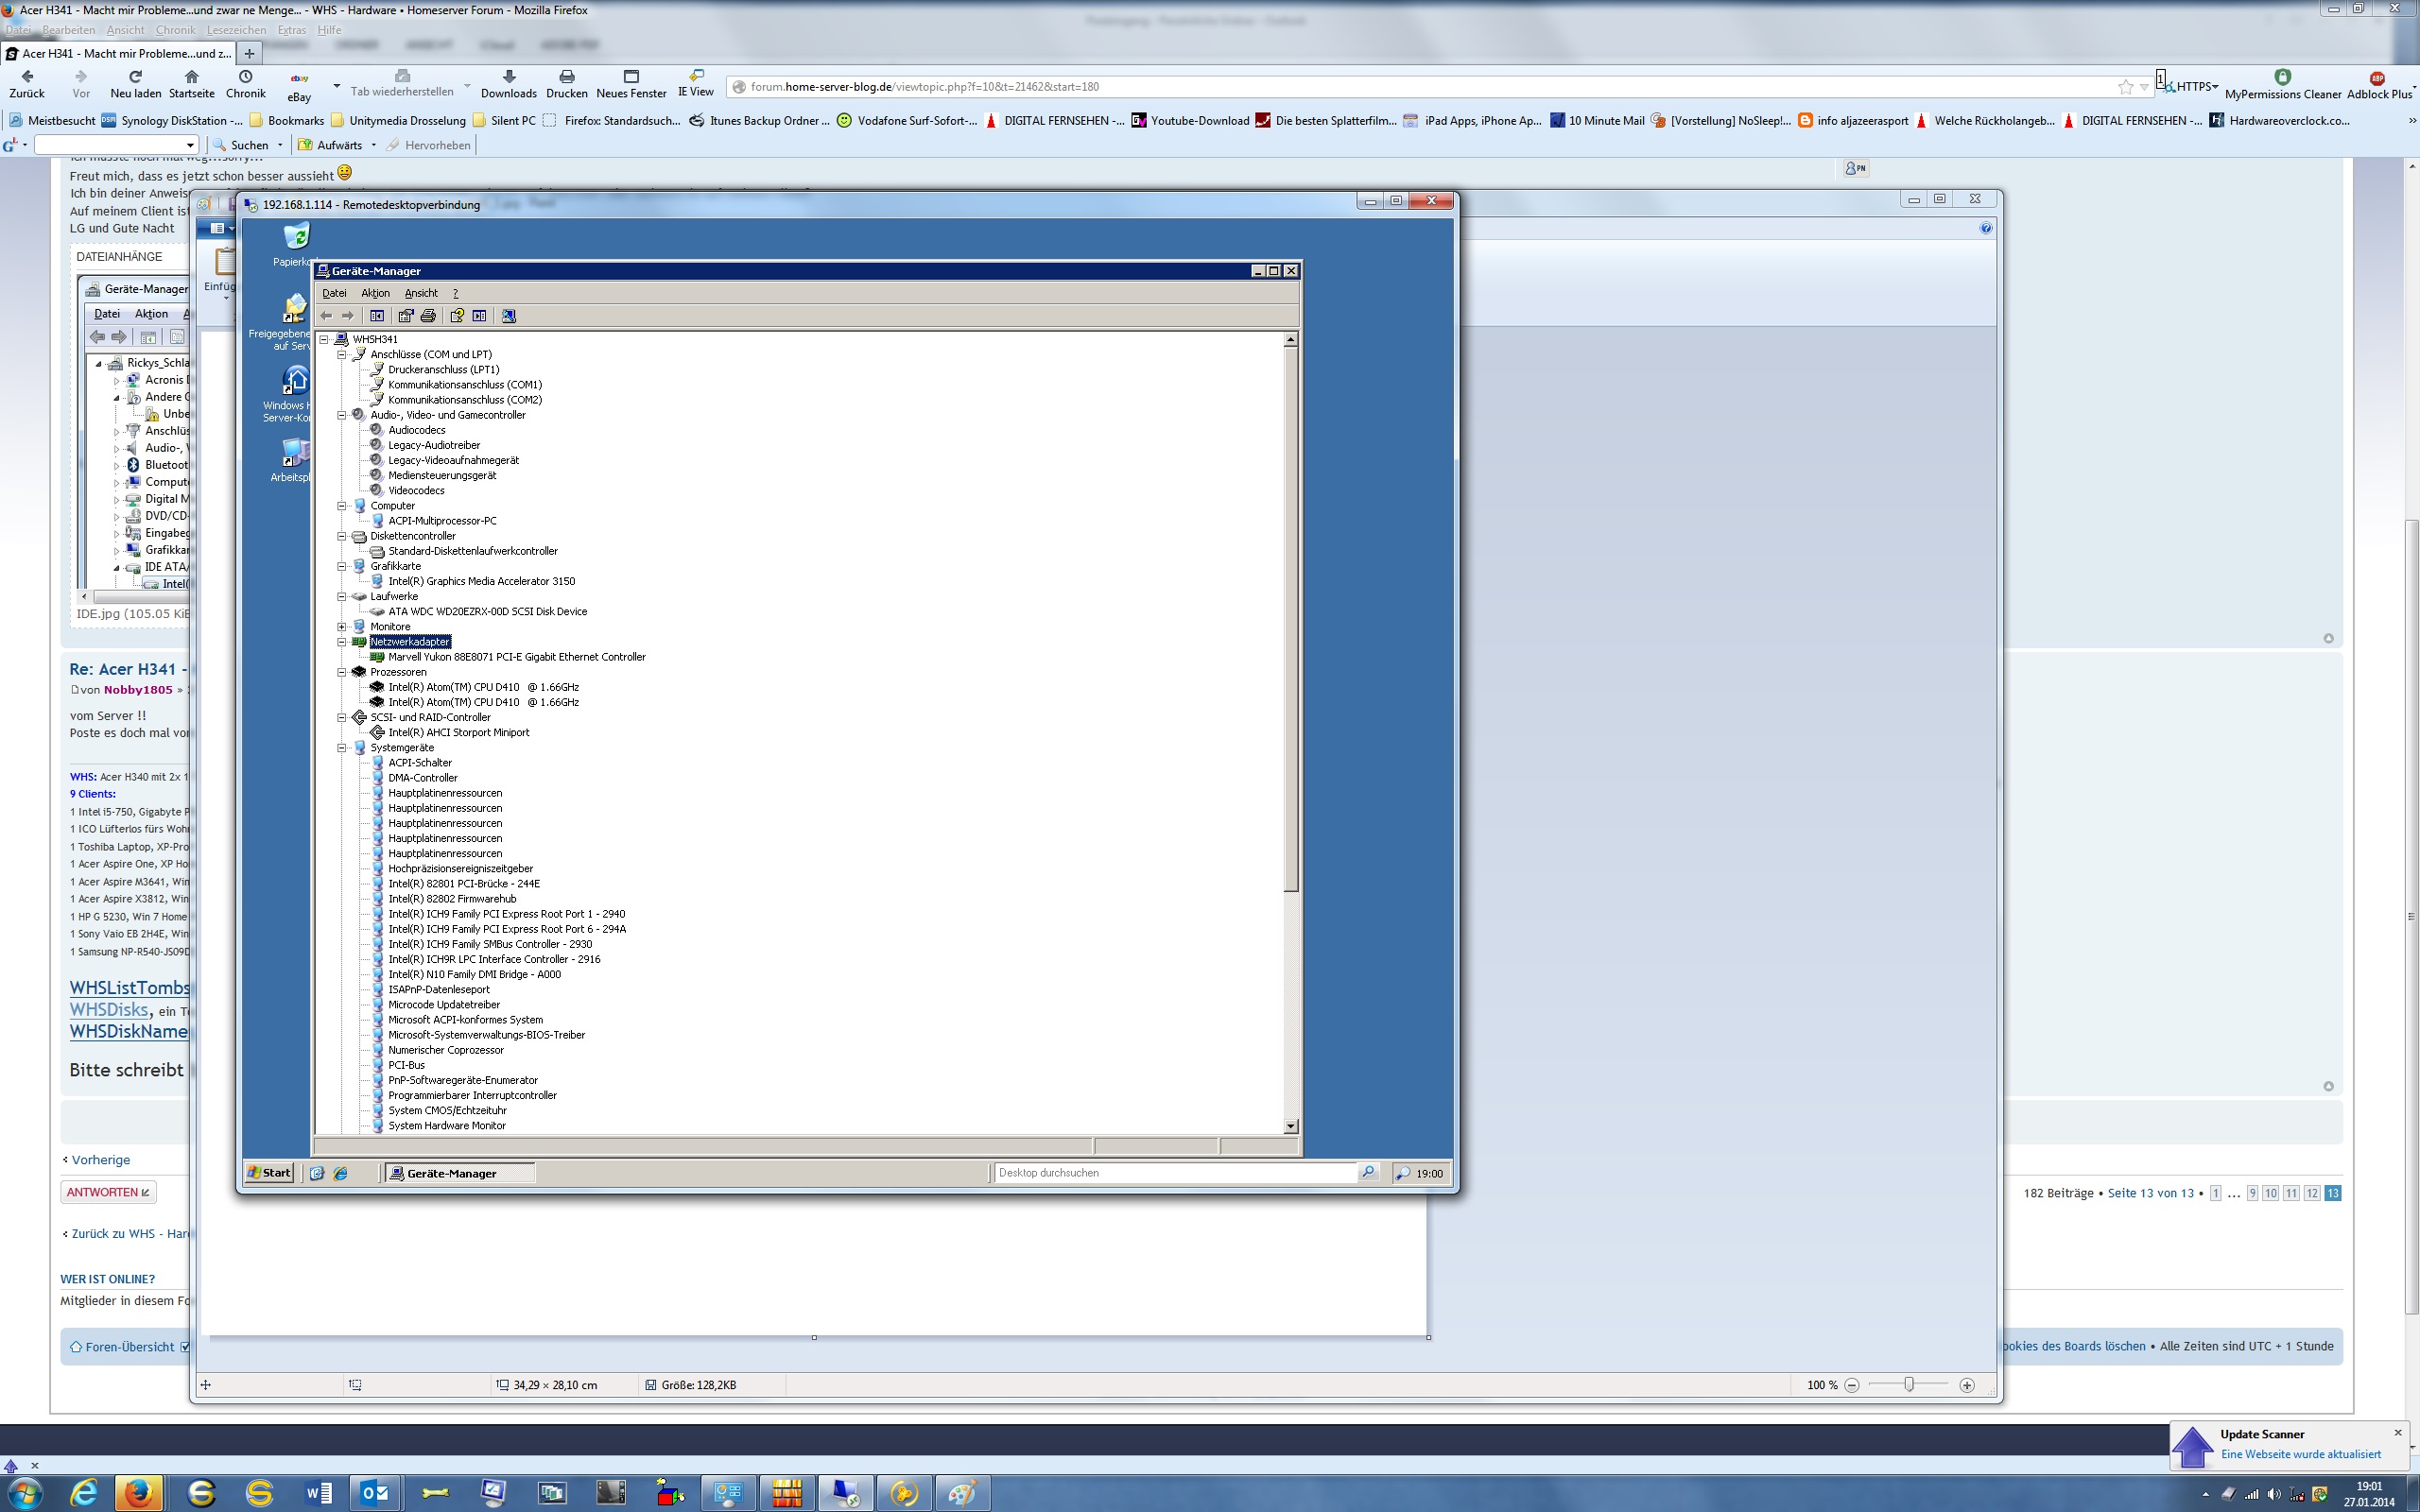Collapse Systemgeräte node

[x=342, y=747]
